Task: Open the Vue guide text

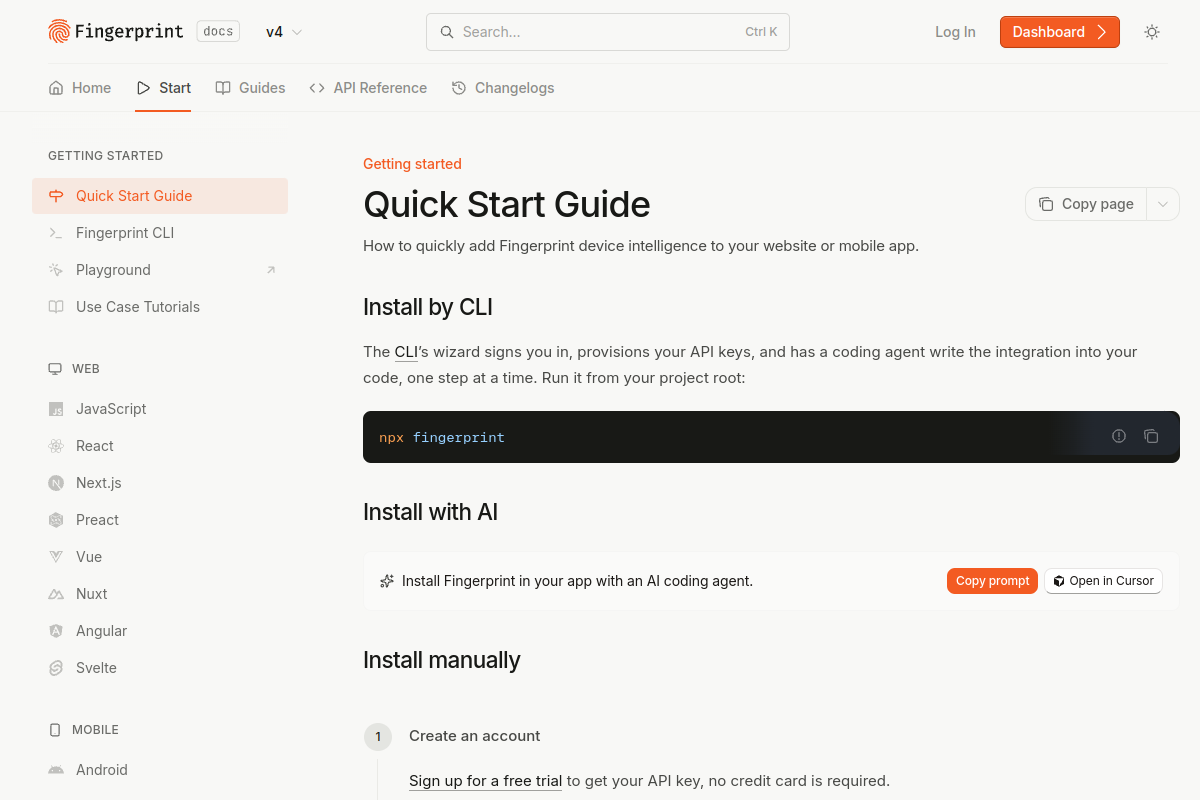Action: pyautogui.click(x=89, y=557)
